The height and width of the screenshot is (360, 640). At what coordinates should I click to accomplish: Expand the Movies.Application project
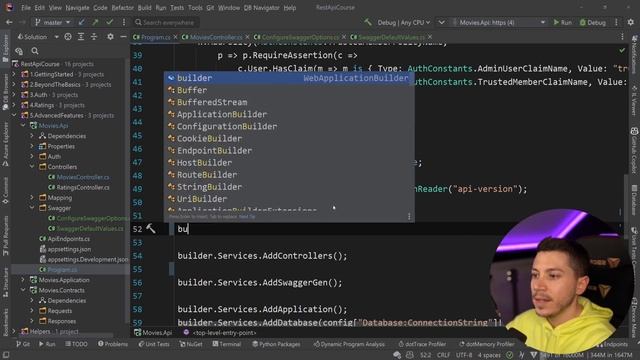click(23, 280)
